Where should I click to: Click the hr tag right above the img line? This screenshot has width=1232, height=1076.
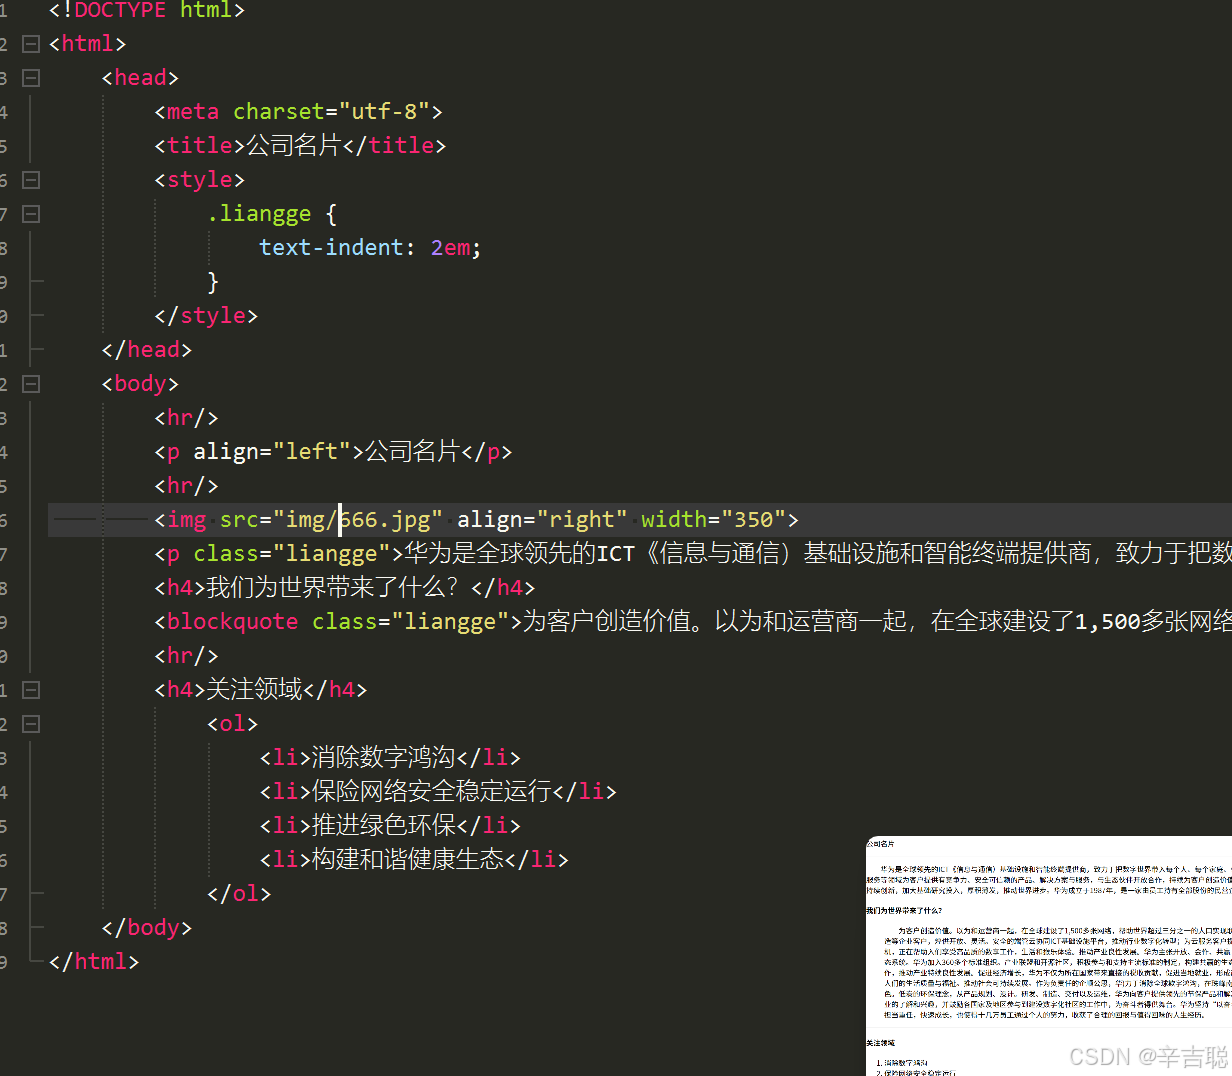click(186, 486)
